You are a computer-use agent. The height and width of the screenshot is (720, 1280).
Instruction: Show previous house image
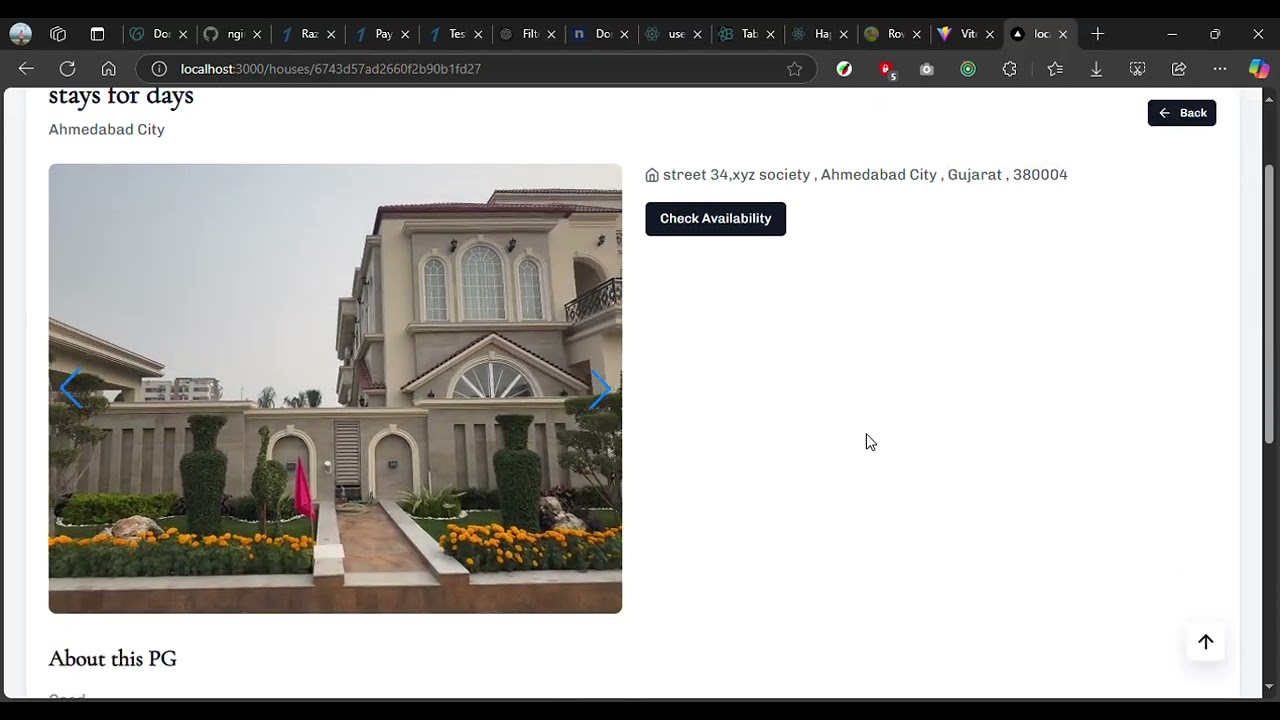(70, 388)
